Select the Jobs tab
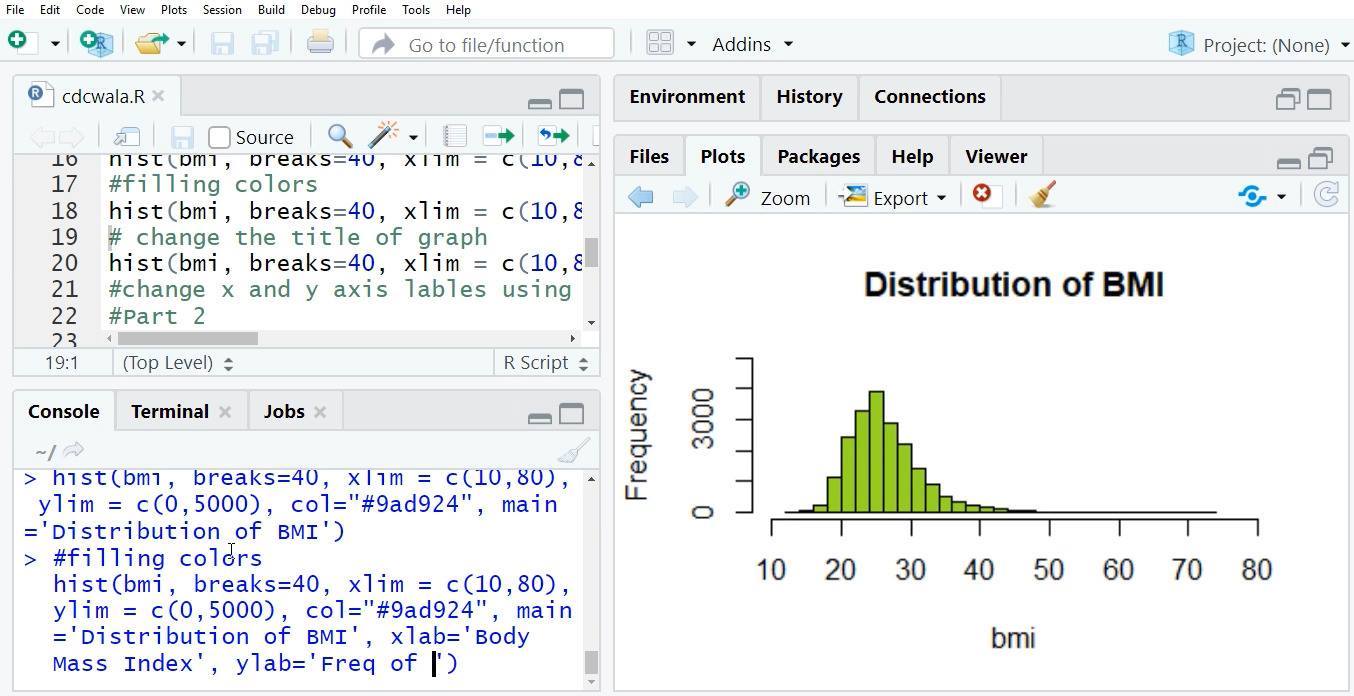The height and width of the screenshot is (696, 1354). (284, 411)
